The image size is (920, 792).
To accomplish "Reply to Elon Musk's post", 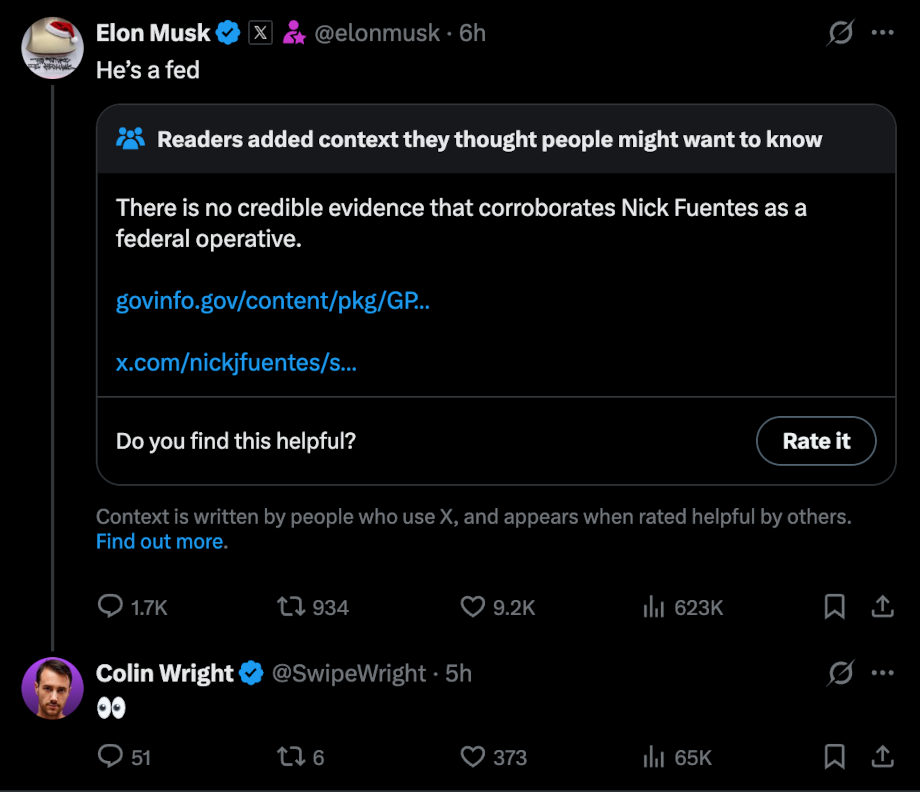I will point(110,607).
